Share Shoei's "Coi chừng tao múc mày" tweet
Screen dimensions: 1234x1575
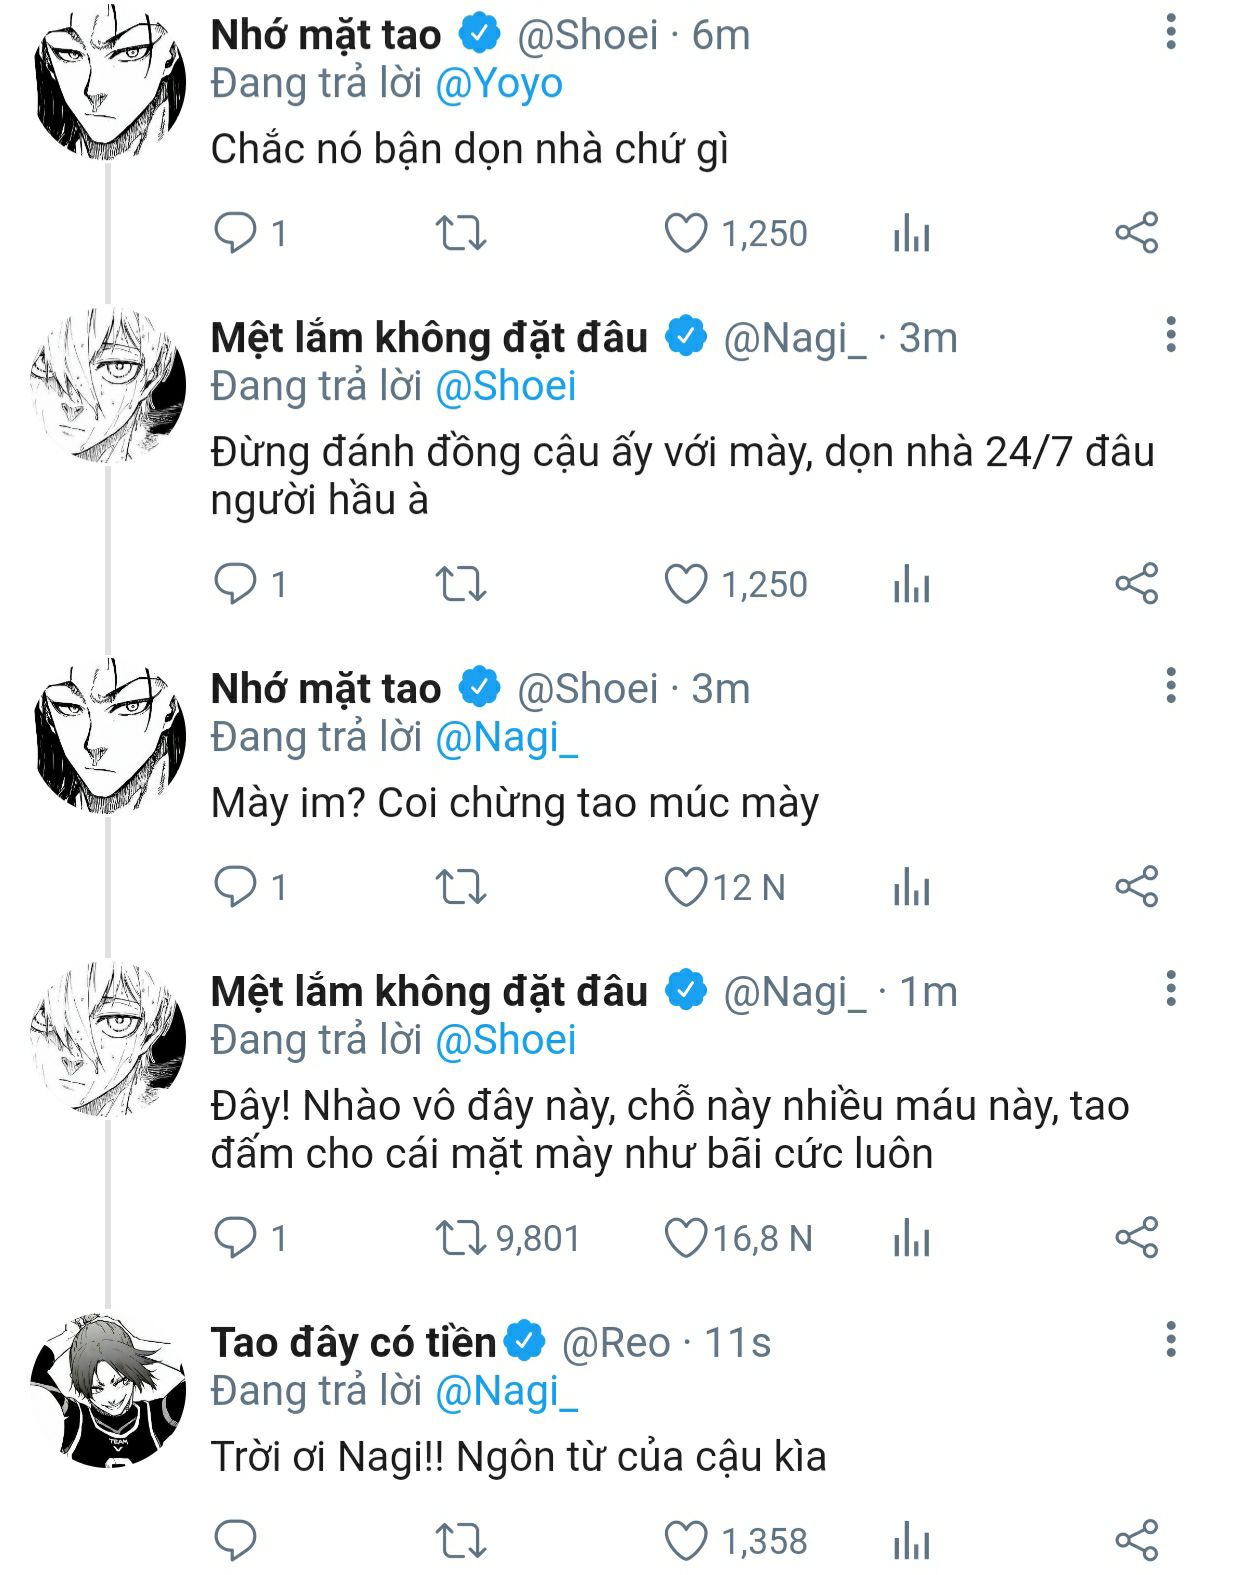(1136, 887)
